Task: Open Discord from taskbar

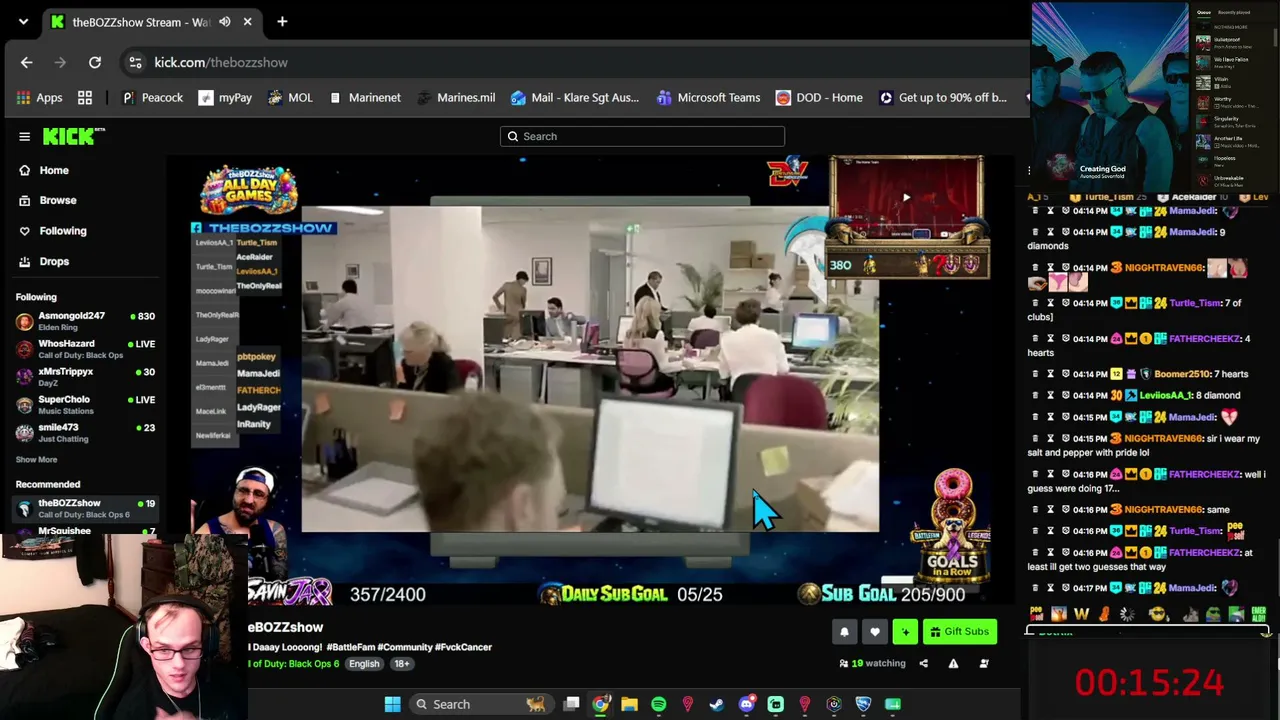Action: 746,705
